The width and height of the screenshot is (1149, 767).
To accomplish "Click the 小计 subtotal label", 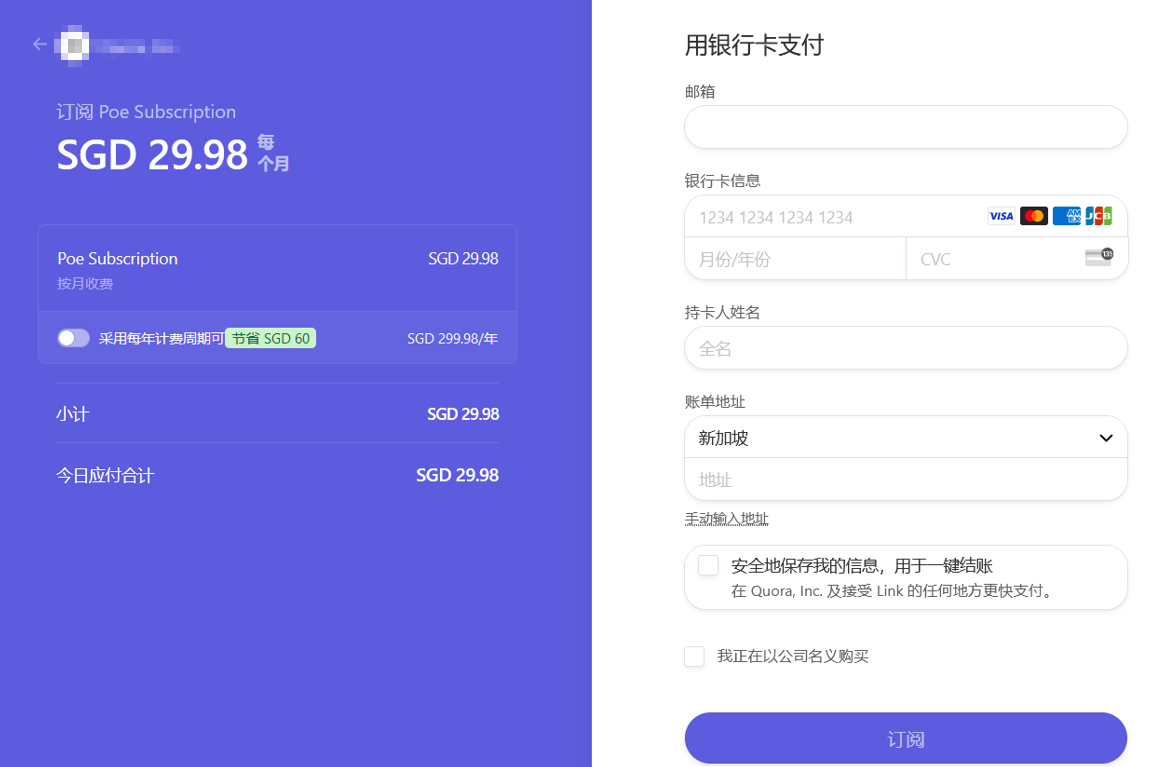I will tap(73, 414).
